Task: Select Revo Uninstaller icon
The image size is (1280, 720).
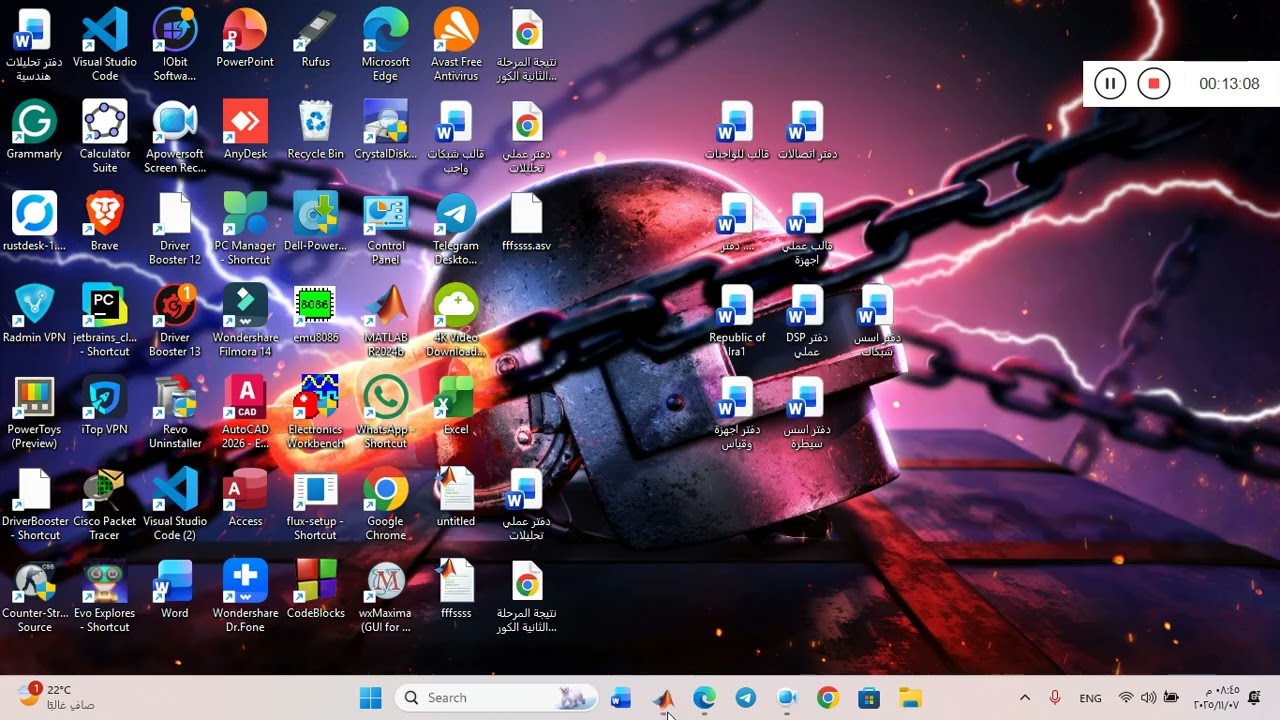Action: [175, 414]
